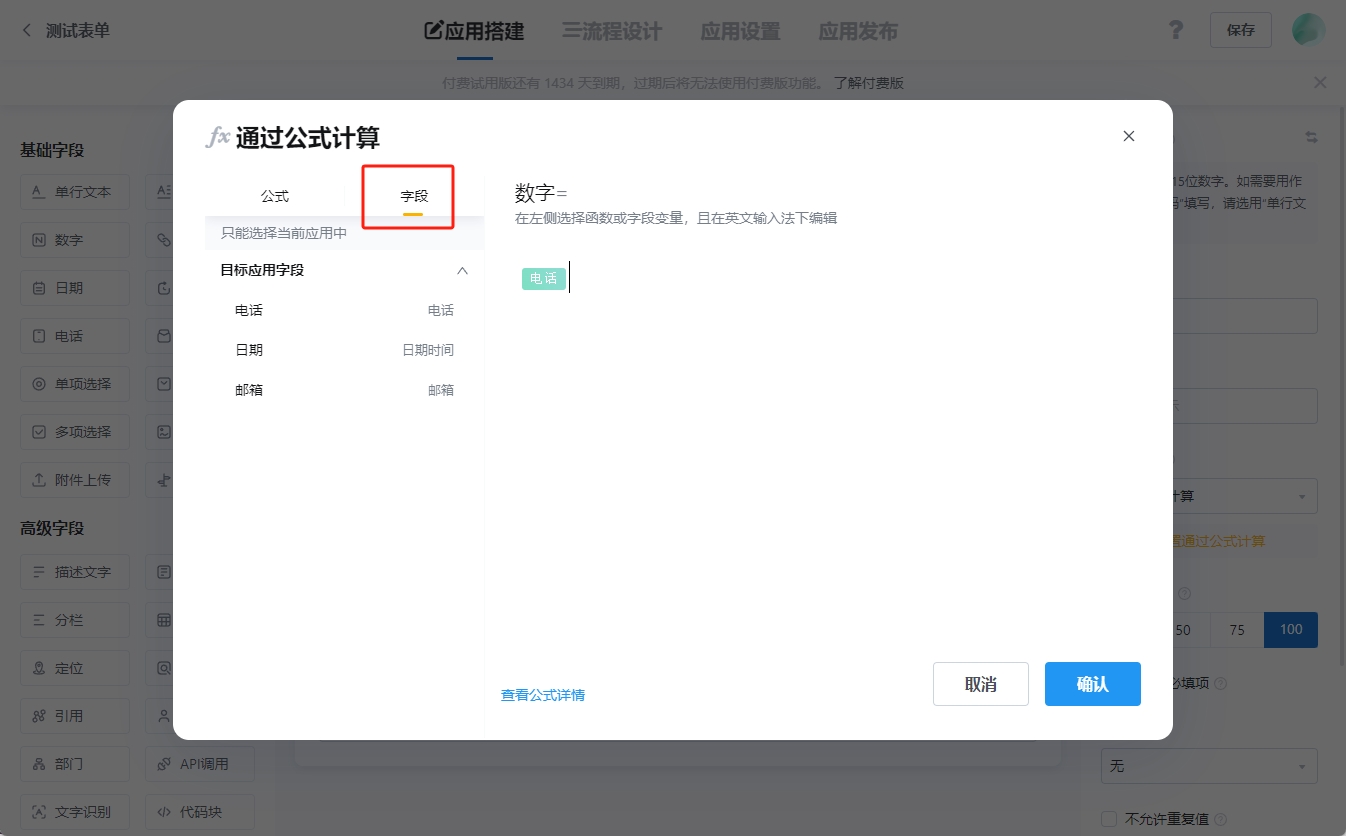Enable the 不允许重复值 checkbox

pyautogui.click(x=1109, y=818)
